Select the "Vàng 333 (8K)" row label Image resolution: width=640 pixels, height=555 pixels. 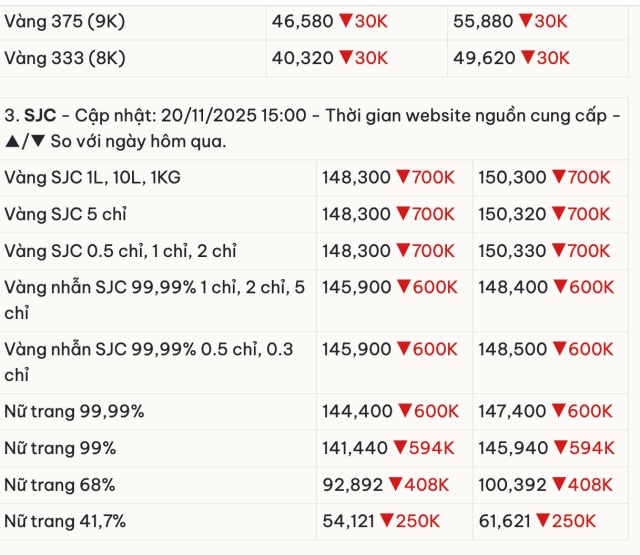coord(65,58)
